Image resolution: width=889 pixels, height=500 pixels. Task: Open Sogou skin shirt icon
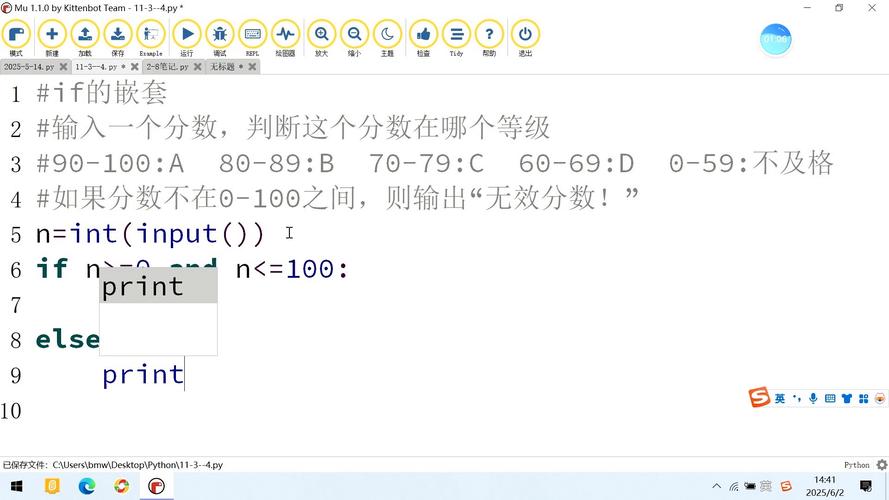point(846,399)
